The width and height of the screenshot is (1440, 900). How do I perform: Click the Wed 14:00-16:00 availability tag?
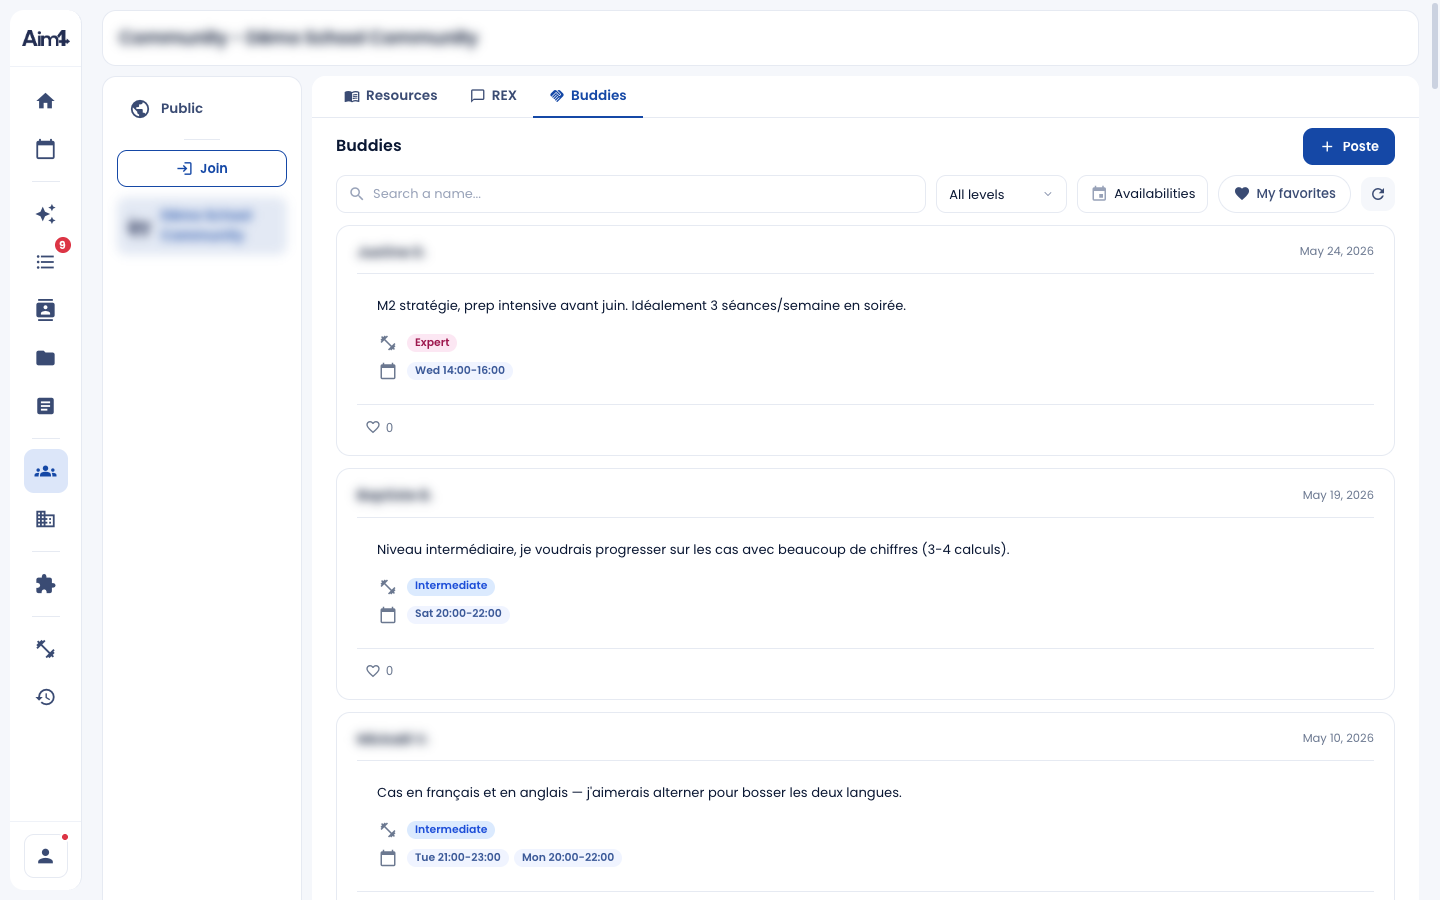pyautogui.click(x=460, y=370)
